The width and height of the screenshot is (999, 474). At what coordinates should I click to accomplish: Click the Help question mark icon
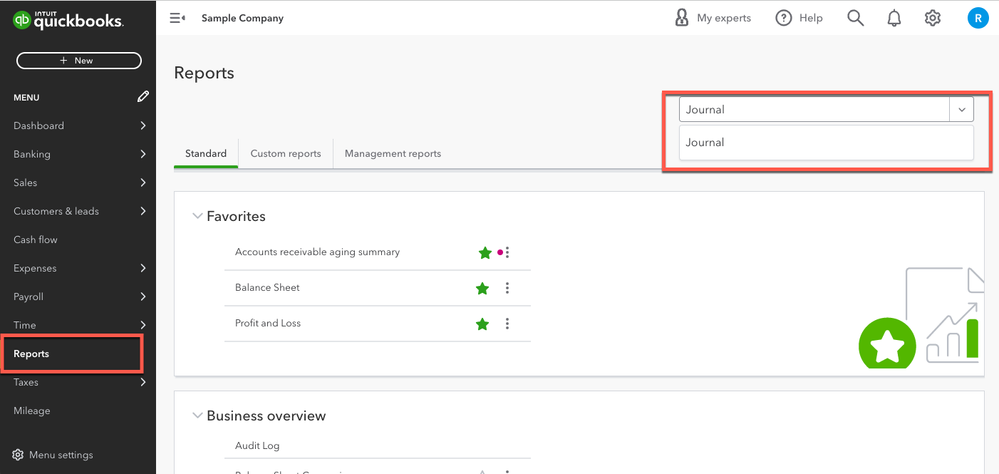click(x=784, y=18)
